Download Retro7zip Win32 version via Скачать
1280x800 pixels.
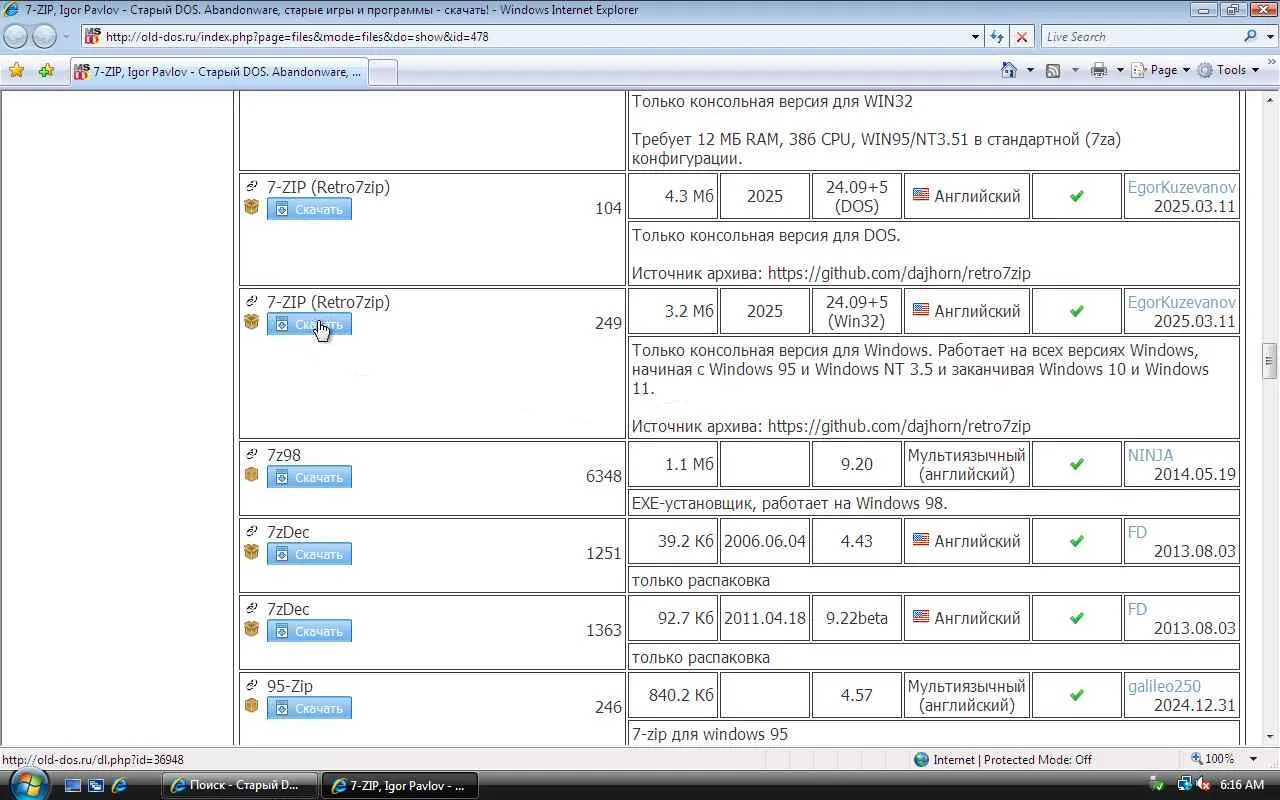[x=309, y=324]
